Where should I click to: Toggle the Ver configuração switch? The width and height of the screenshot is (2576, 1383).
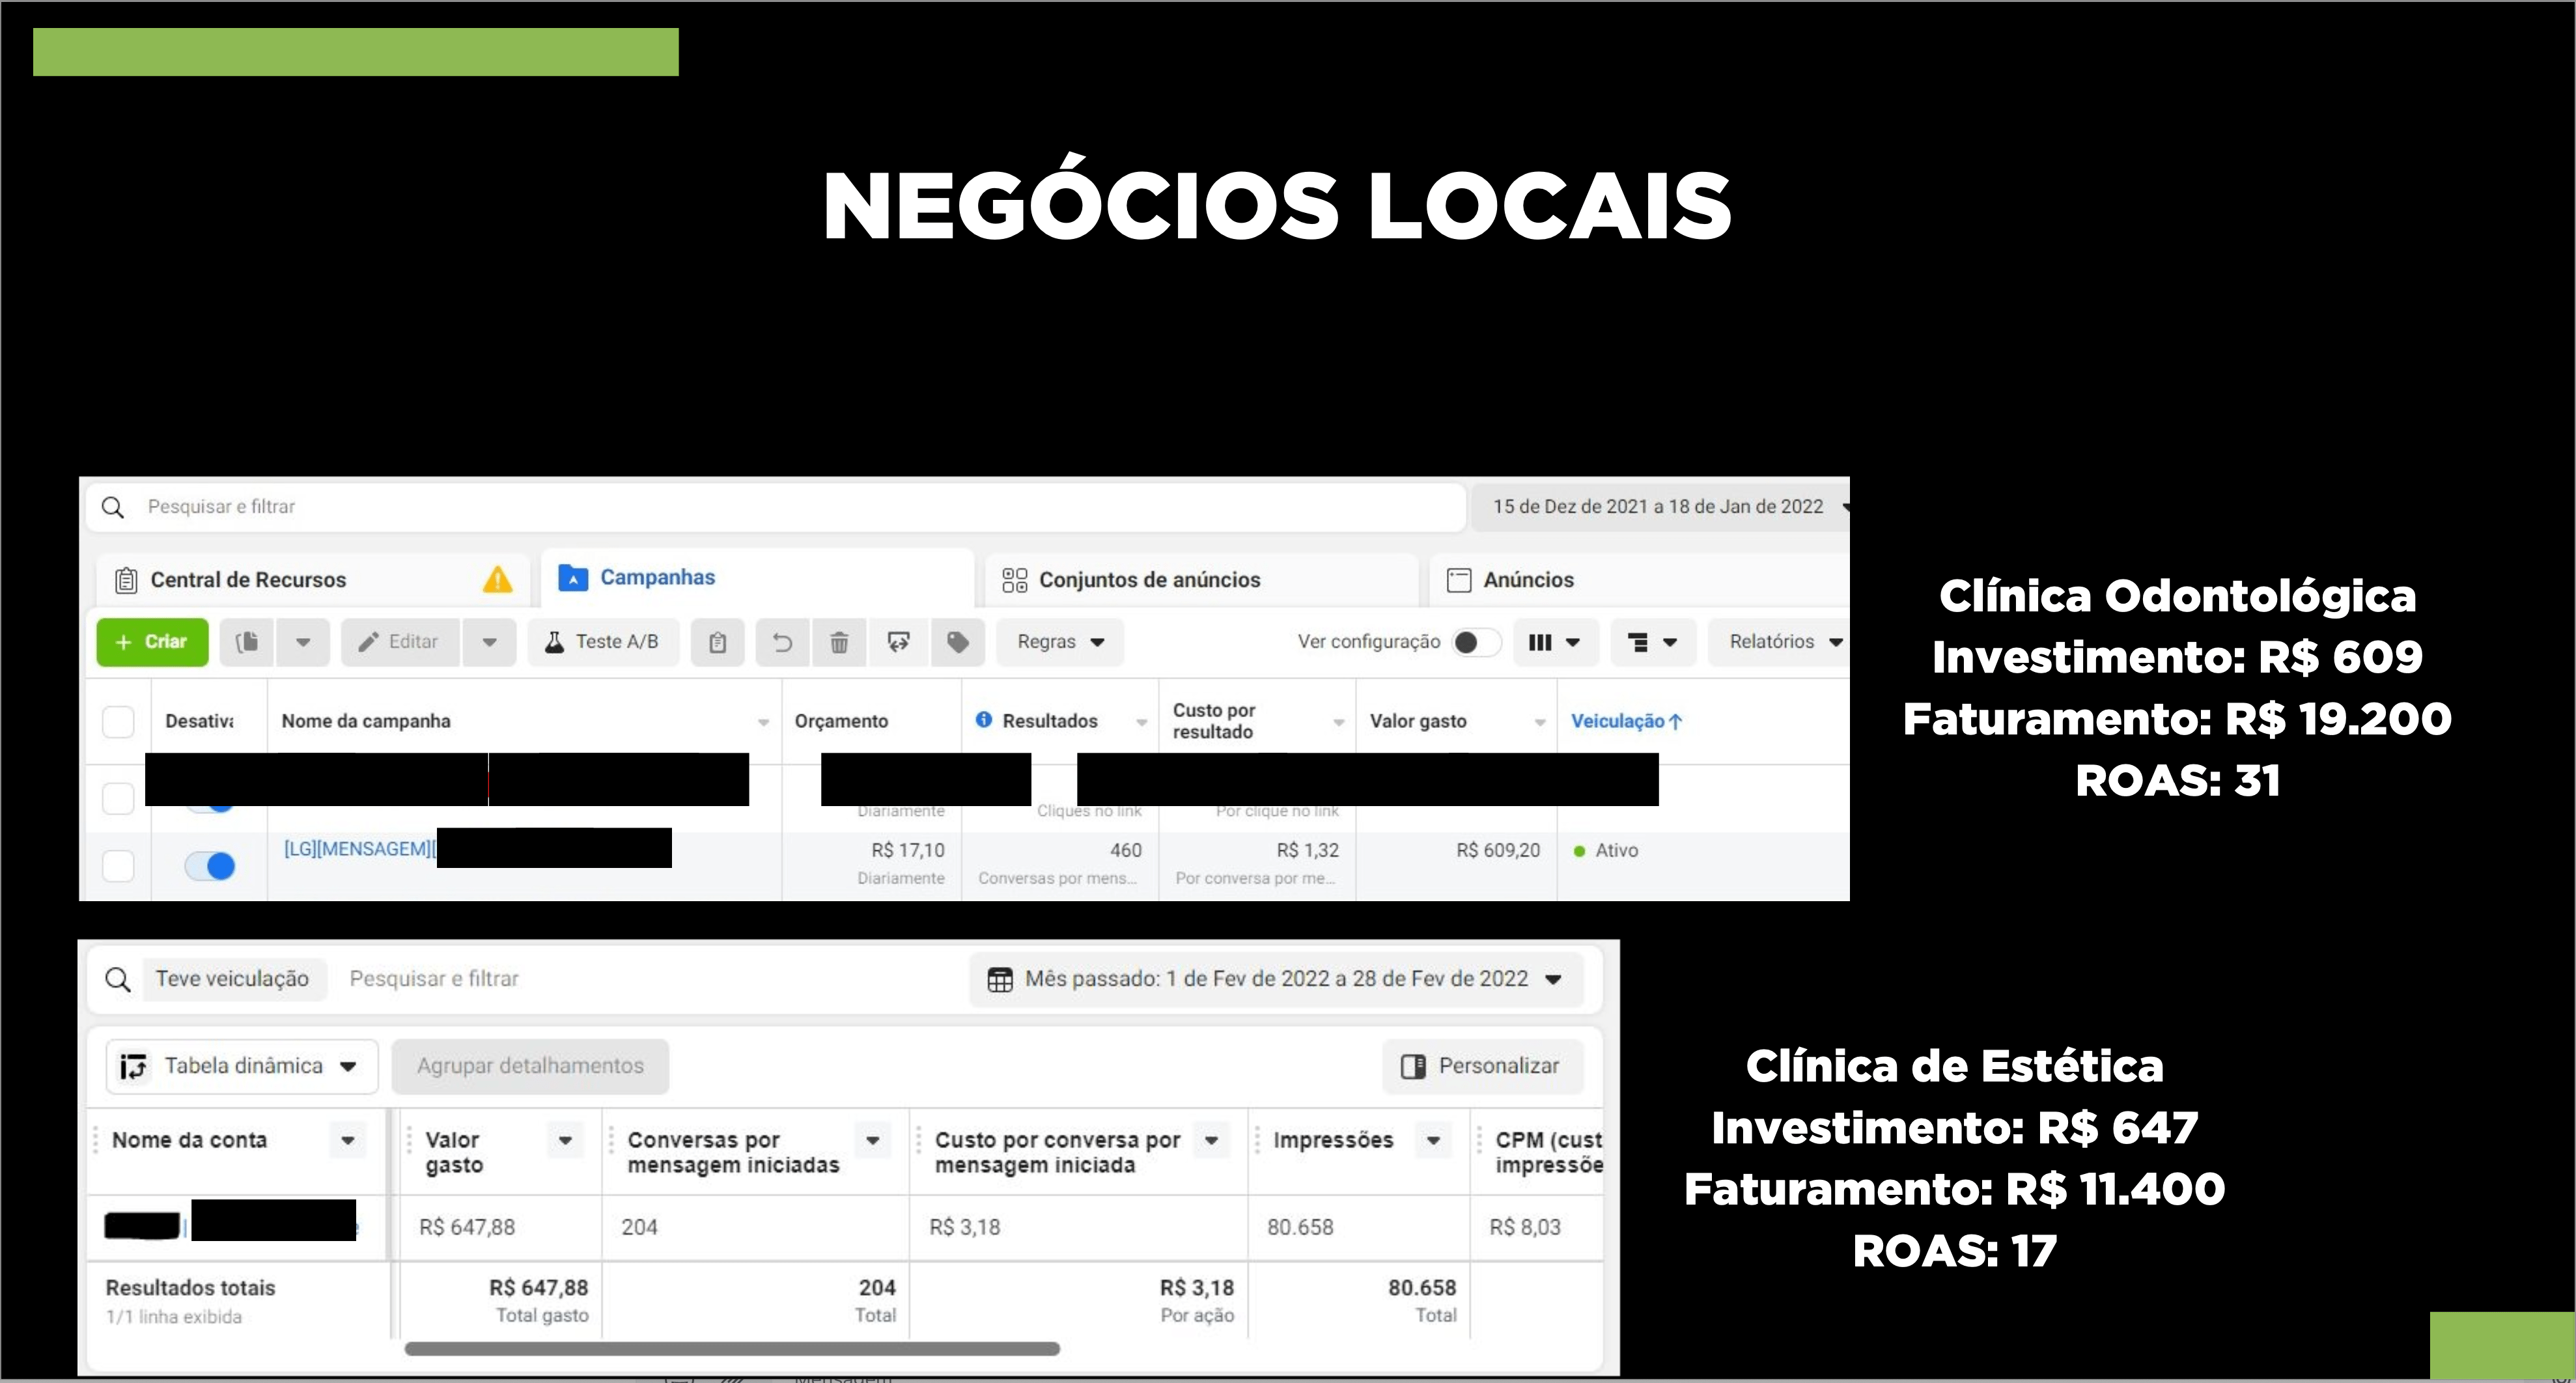1476,642
